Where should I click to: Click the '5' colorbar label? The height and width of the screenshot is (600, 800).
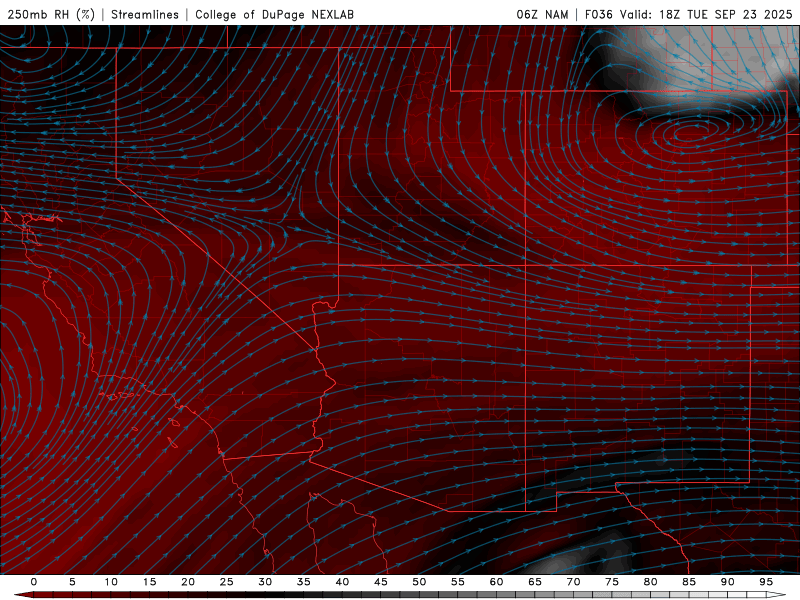[72, 582]
